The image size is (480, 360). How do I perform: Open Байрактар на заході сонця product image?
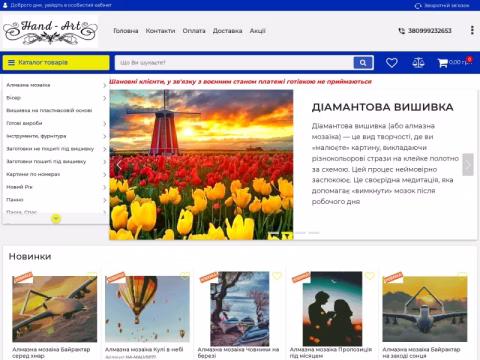click(x=425, y=309)
